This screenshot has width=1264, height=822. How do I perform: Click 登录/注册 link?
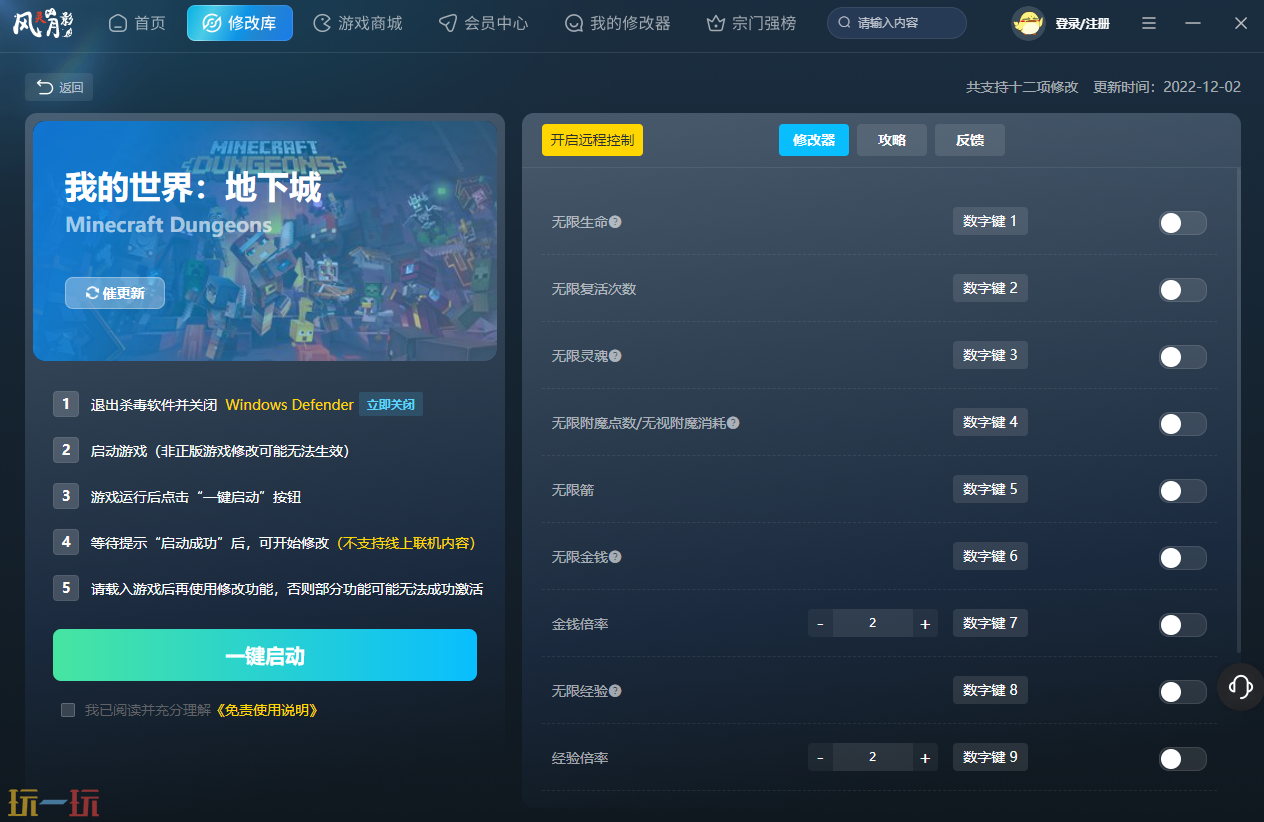pos(1083,23)
